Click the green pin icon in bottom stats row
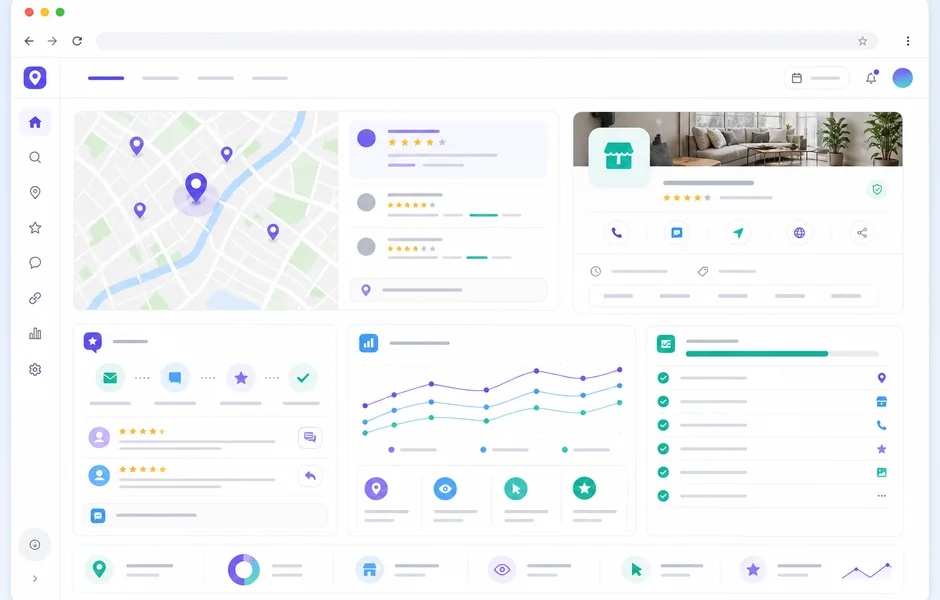The height and width of the screenshot is (600, 940). tap(100, 568)
